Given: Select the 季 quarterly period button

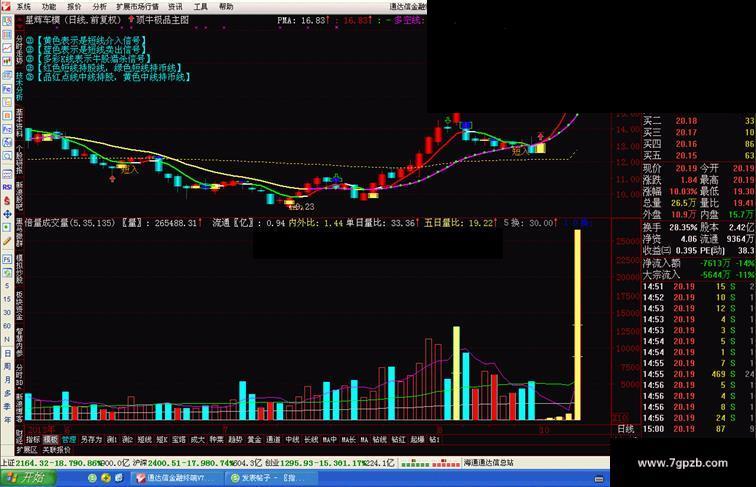Looking at the screenshot, I should (7, 407).
